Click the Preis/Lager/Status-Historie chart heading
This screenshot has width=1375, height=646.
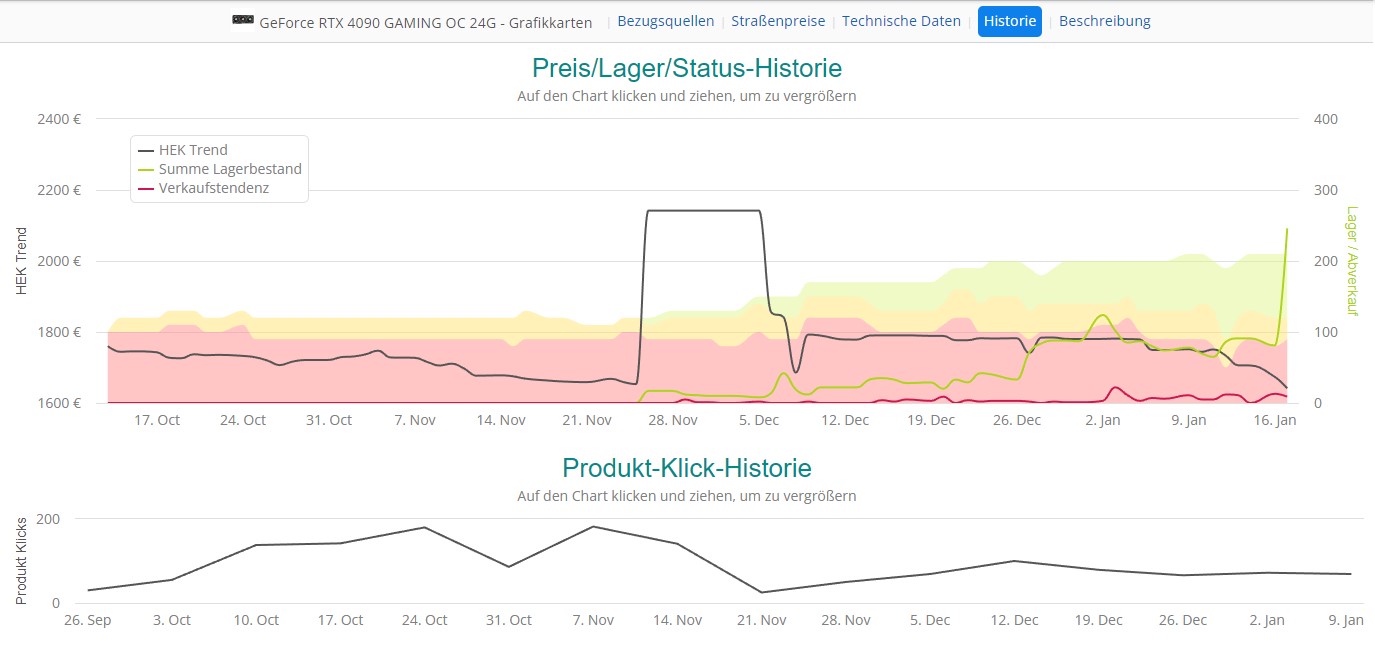[x=687, y=68]
